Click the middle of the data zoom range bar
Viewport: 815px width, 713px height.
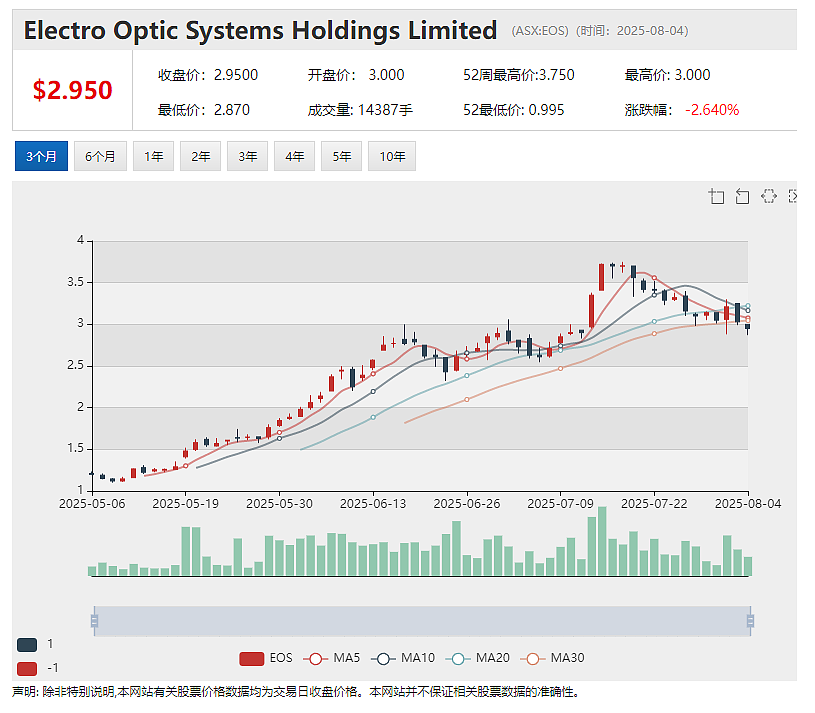click(x=422, y=621)
